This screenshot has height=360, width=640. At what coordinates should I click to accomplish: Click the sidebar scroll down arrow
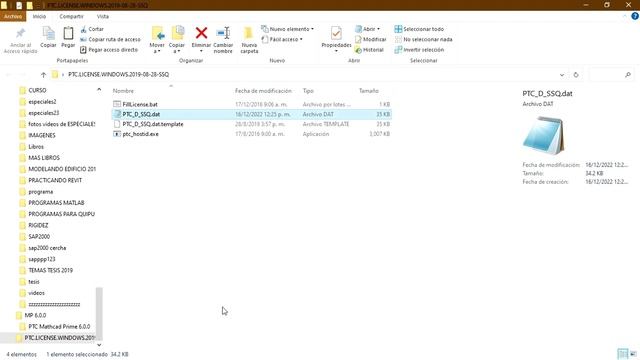[99, 345]
